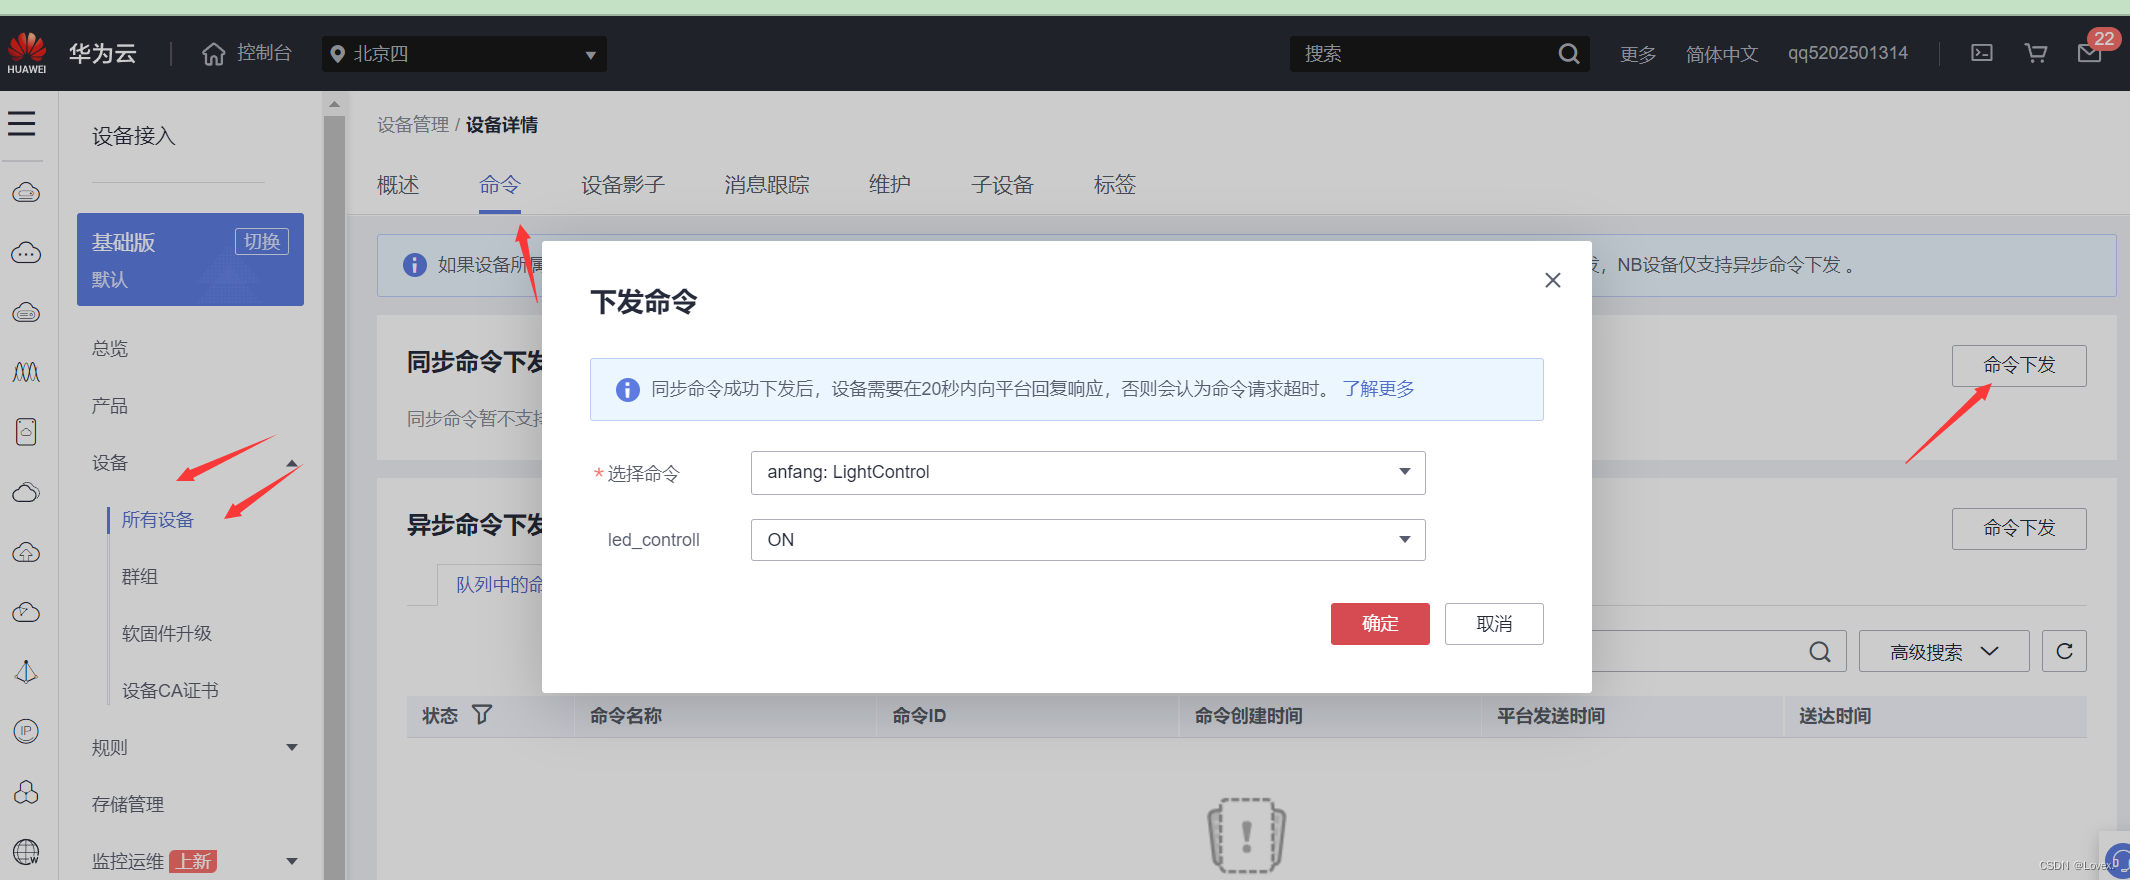Open the hamburger service list menu
Image resolution: width=2130 pixels, height=880 pixels.
pos(21,123)
